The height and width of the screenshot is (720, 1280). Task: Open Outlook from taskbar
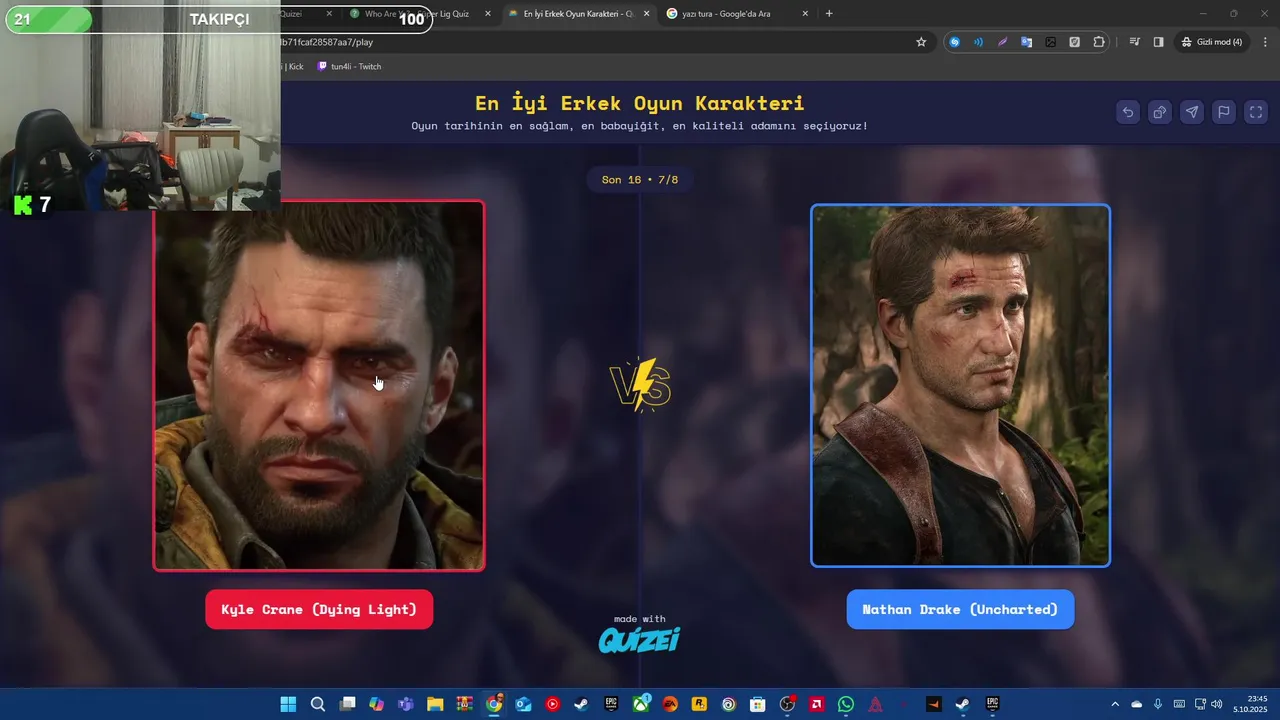click(523, 704)
